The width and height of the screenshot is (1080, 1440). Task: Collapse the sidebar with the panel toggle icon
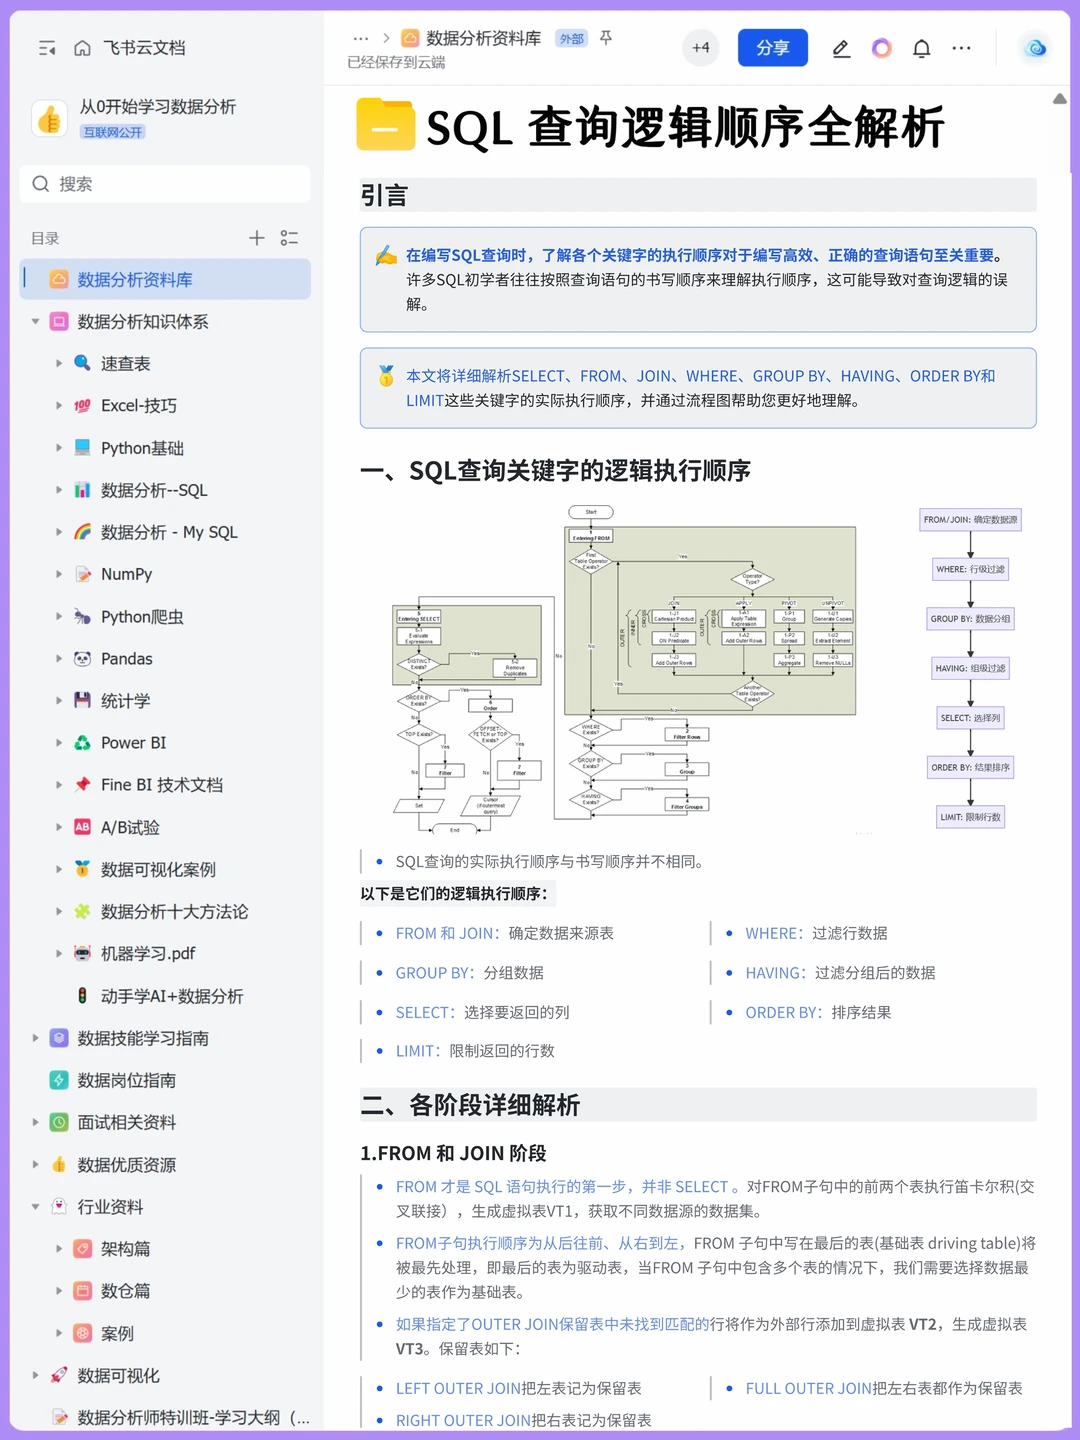46,47
